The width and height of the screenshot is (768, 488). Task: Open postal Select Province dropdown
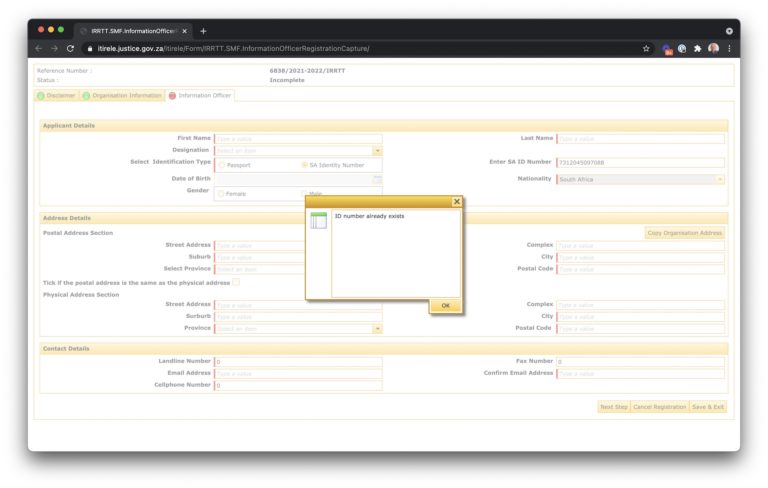(260, 269)
